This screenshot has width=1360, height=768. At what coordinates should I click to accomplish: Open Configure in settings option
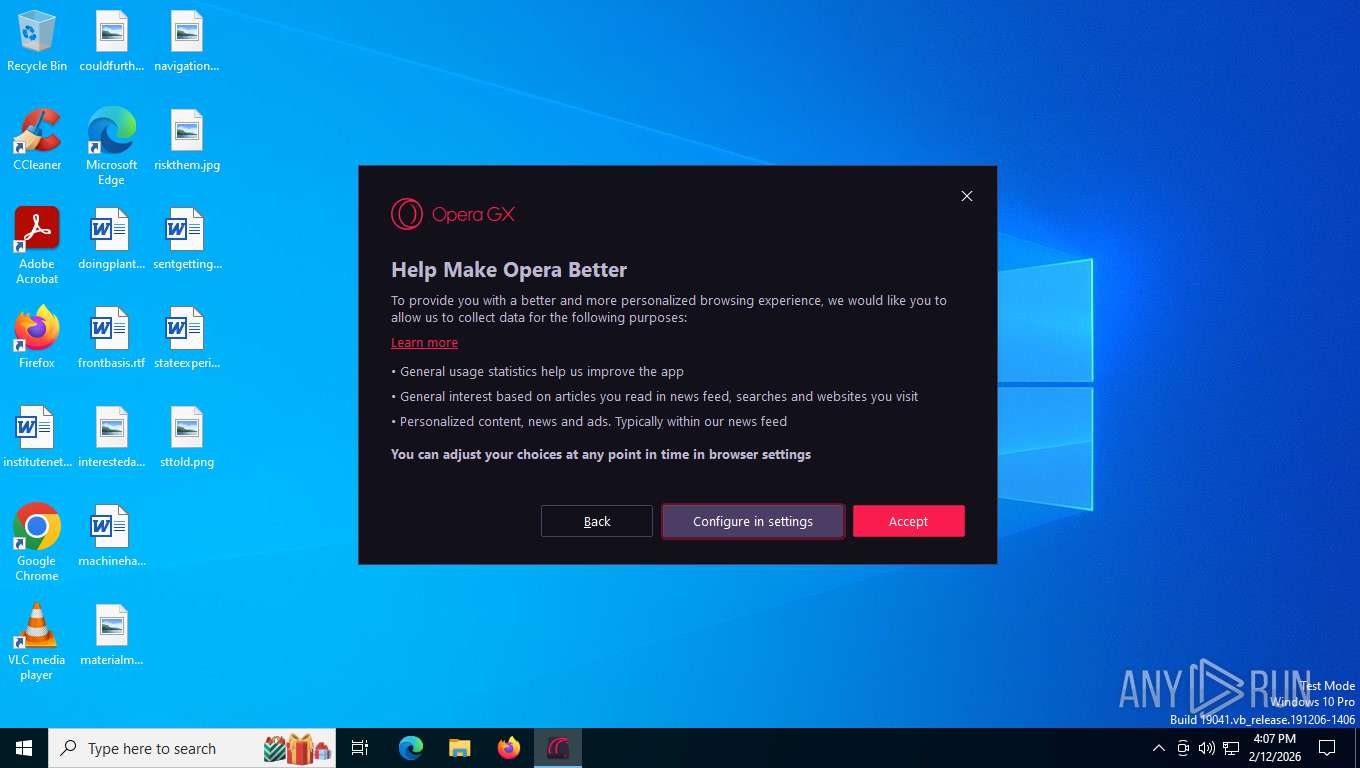[x=753, y=521]
